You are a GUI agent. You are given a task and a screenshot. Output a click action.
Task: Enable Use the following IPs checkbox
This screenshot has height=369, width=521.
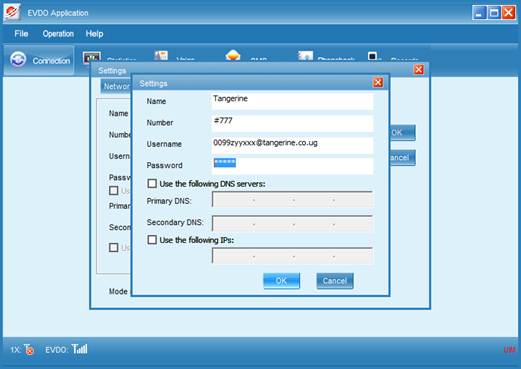click(152, 240)
